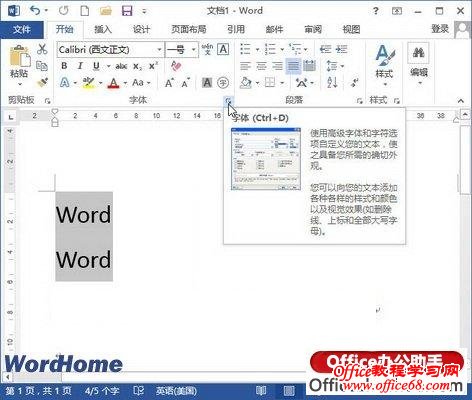The height and width of the screenshot is (400, 472).
Task: Toggle Character Shading A button
Action: (207, 83)
